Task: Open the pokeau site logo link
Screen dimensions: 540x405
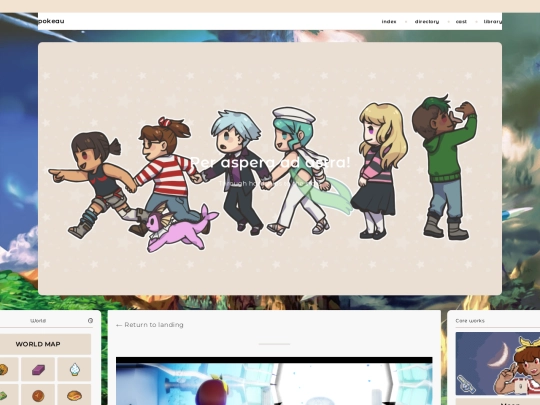Action: pos(51,21)
